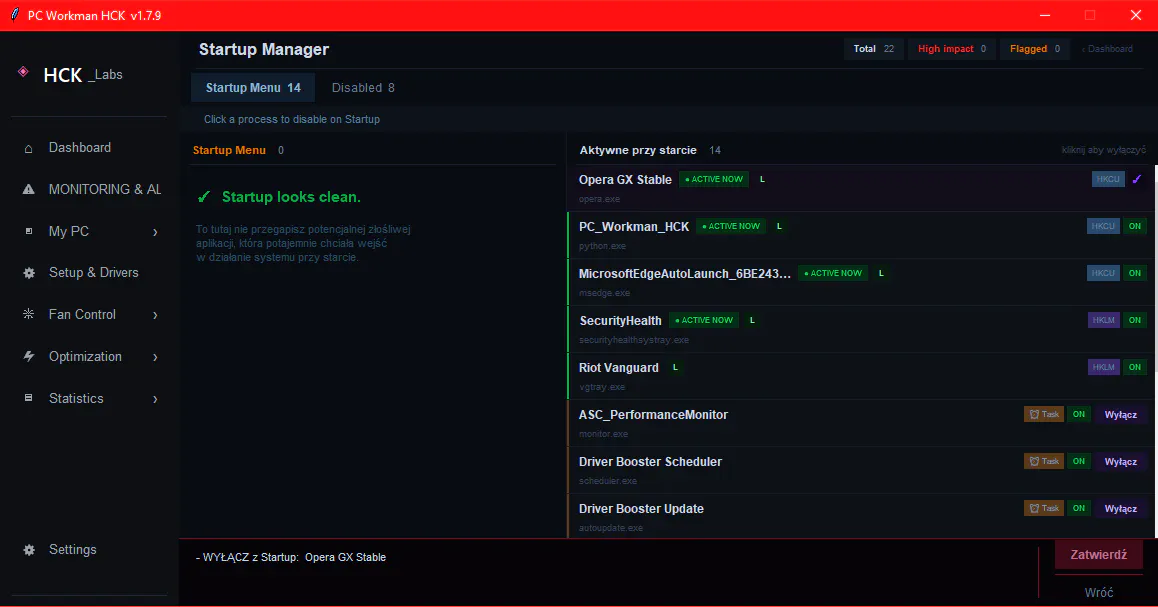The image size is (1158, 607).
Task: Click the HKLM badge on Riot Vanguard row
Action: click(1104, 367)
